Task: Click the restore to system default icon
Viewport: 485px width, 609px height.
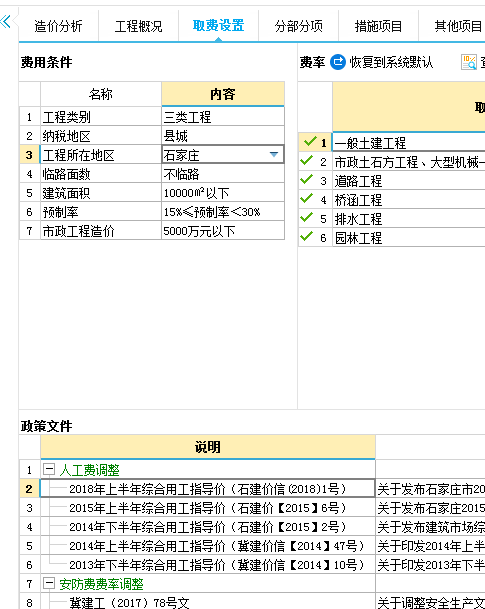Action: coord(337,62)
